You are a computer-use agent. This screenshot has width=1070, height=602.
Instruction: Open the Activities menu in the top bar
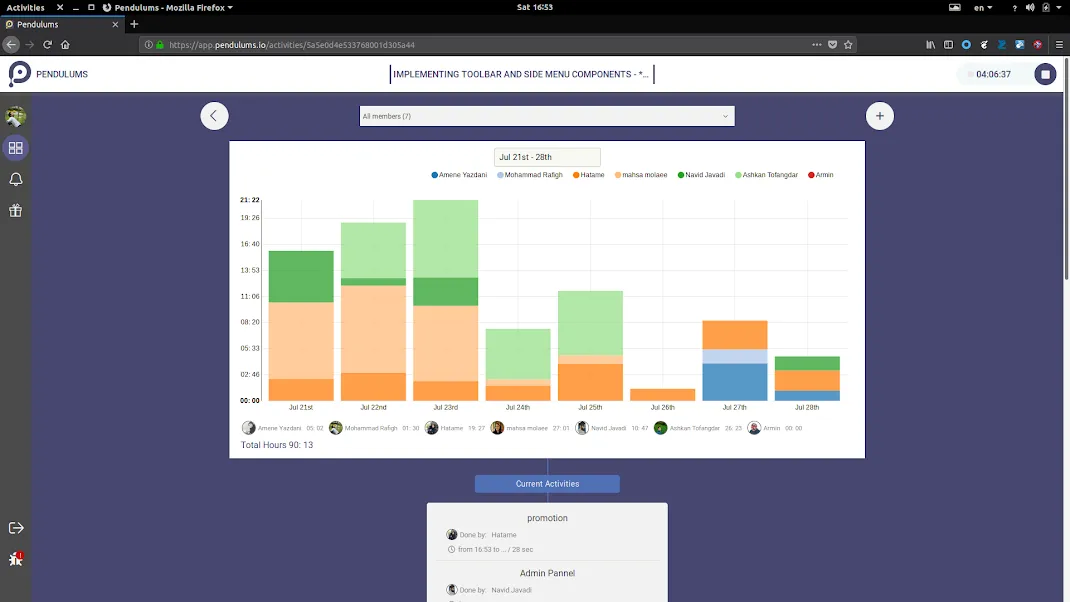click(x=24, y=7)
